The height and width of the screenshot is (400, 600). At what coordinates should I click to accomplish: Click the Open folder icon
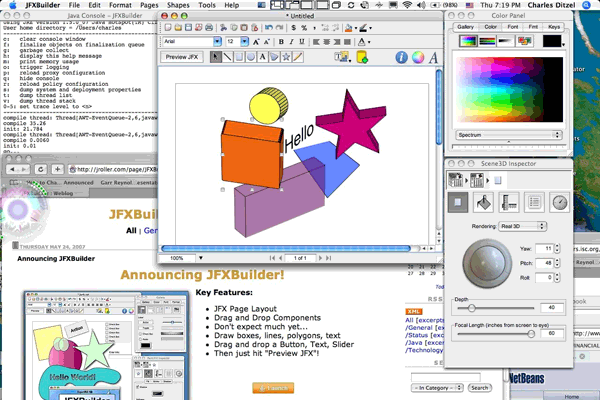(x=178, y=28)
